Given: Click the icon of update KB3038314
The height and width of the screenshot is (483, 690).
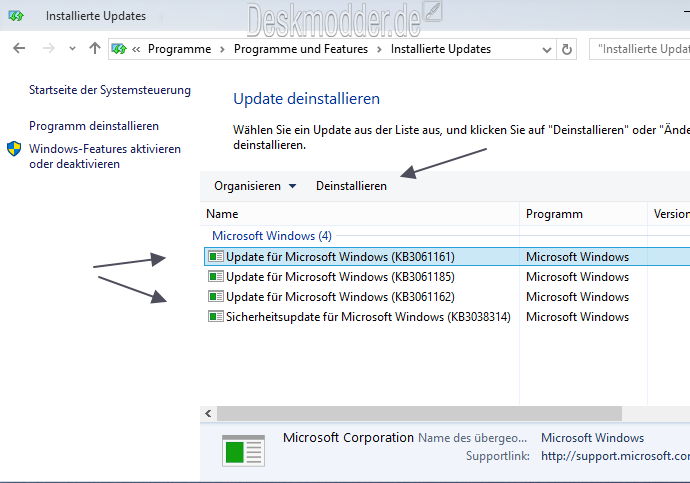Looking at the screenshot, I should pyautogui.click(x=216, y=316).
